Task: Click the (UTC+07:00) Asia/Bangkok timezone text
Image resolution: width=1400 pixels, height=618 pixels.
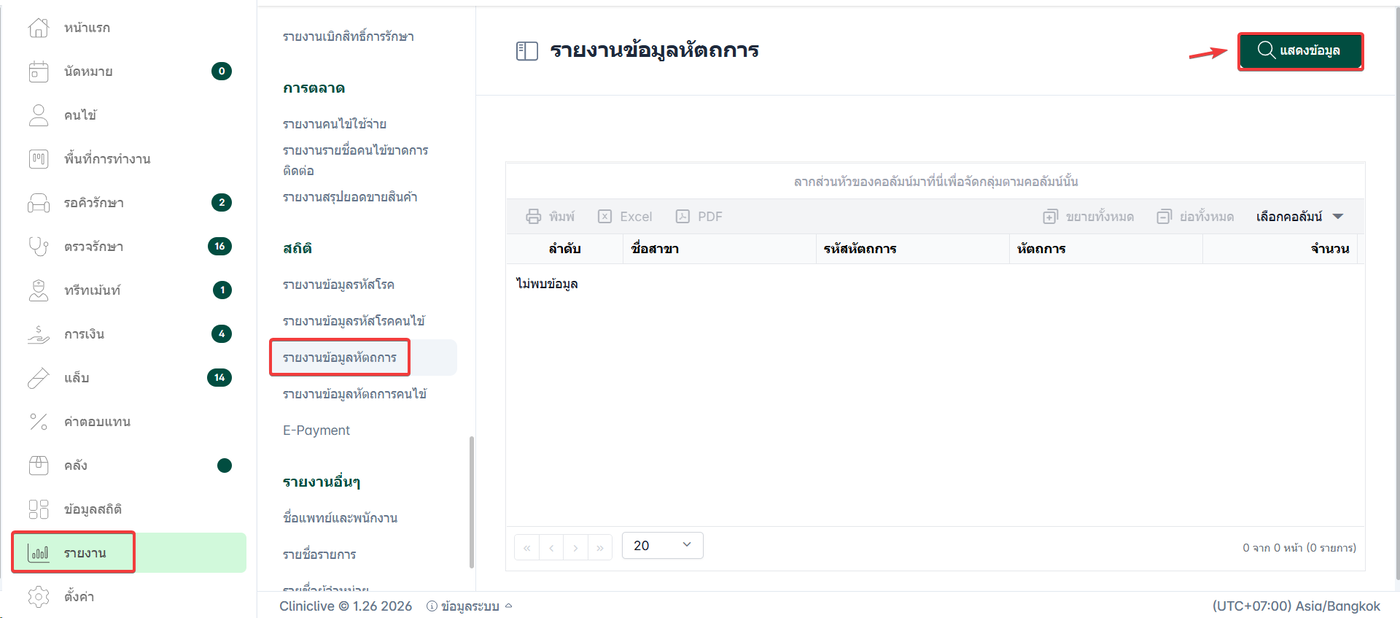Action: click(1296, 606)
